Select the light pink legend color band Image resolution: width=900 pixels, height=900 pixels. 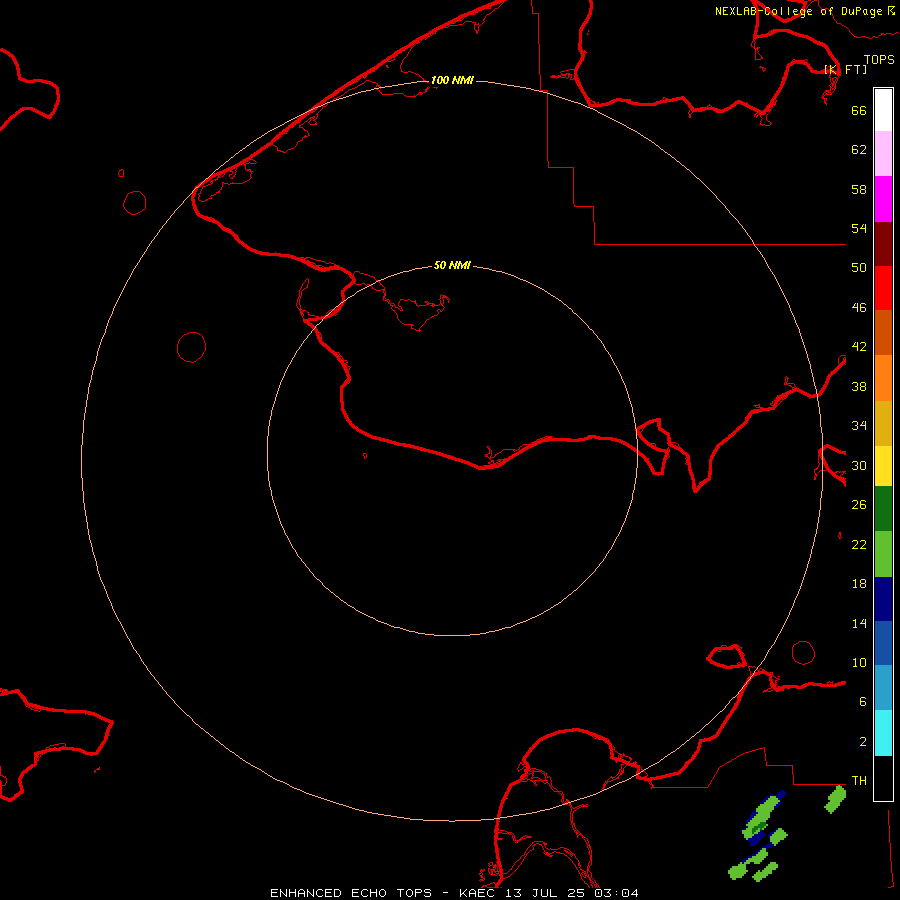[883, 154]
